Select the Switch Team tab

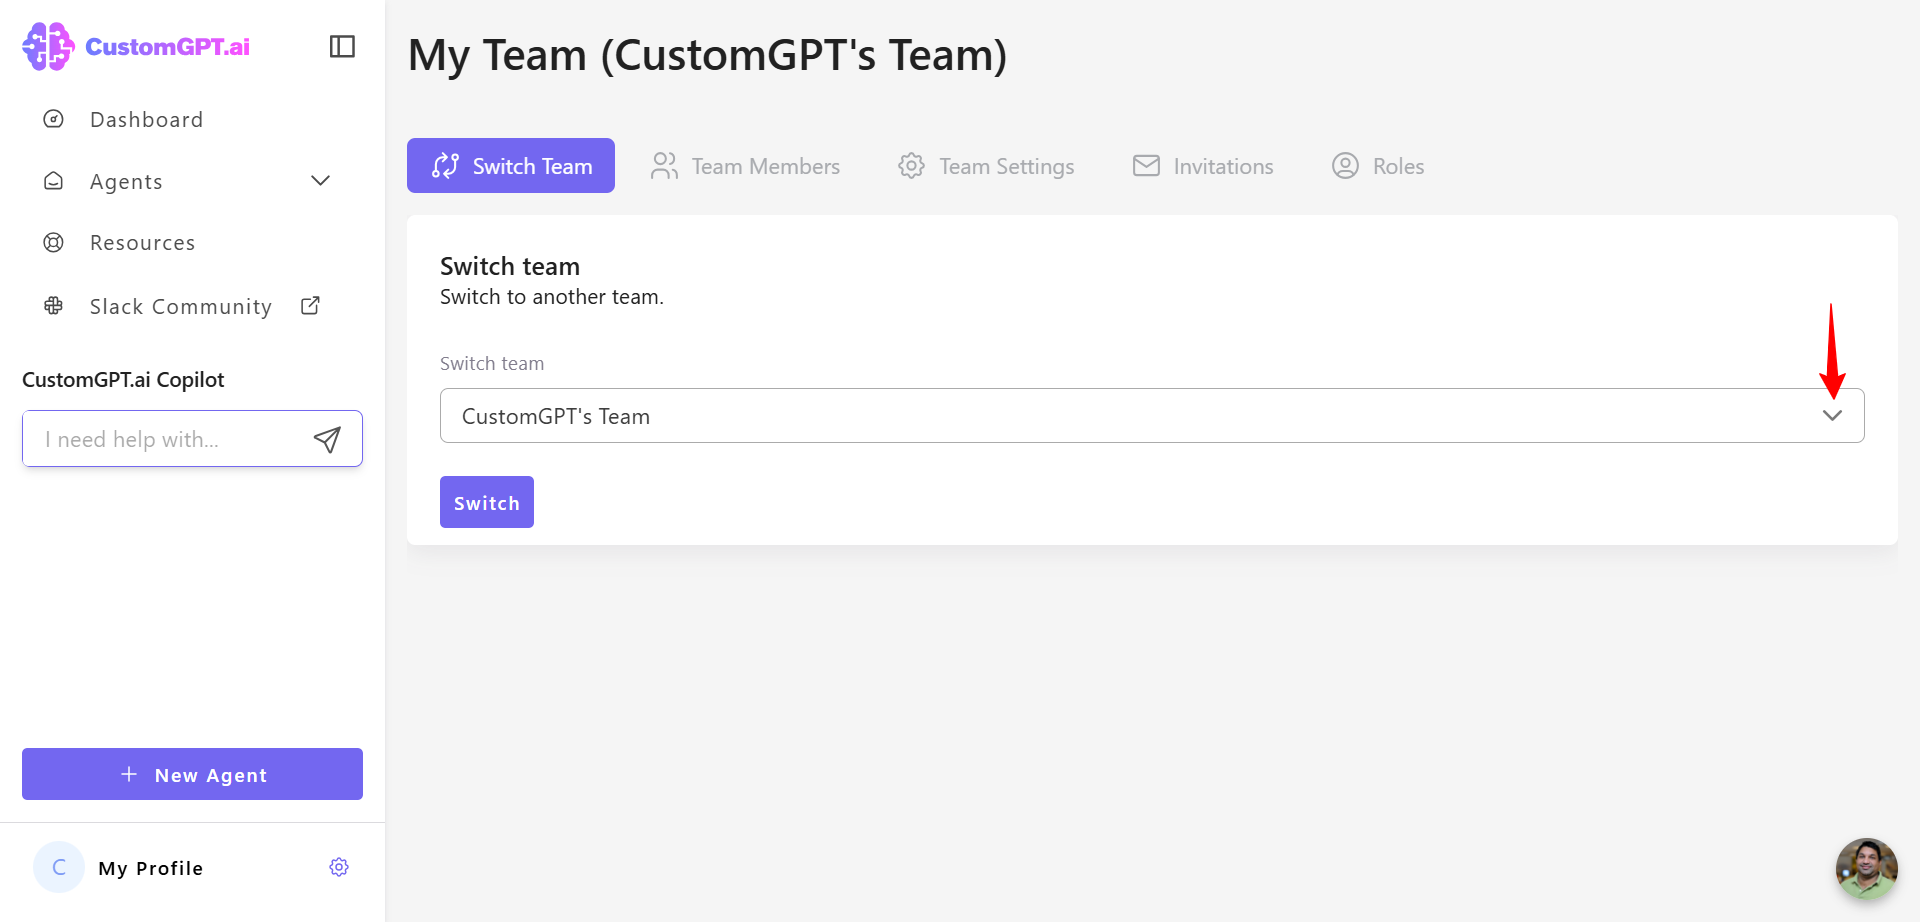coord(511,166)
